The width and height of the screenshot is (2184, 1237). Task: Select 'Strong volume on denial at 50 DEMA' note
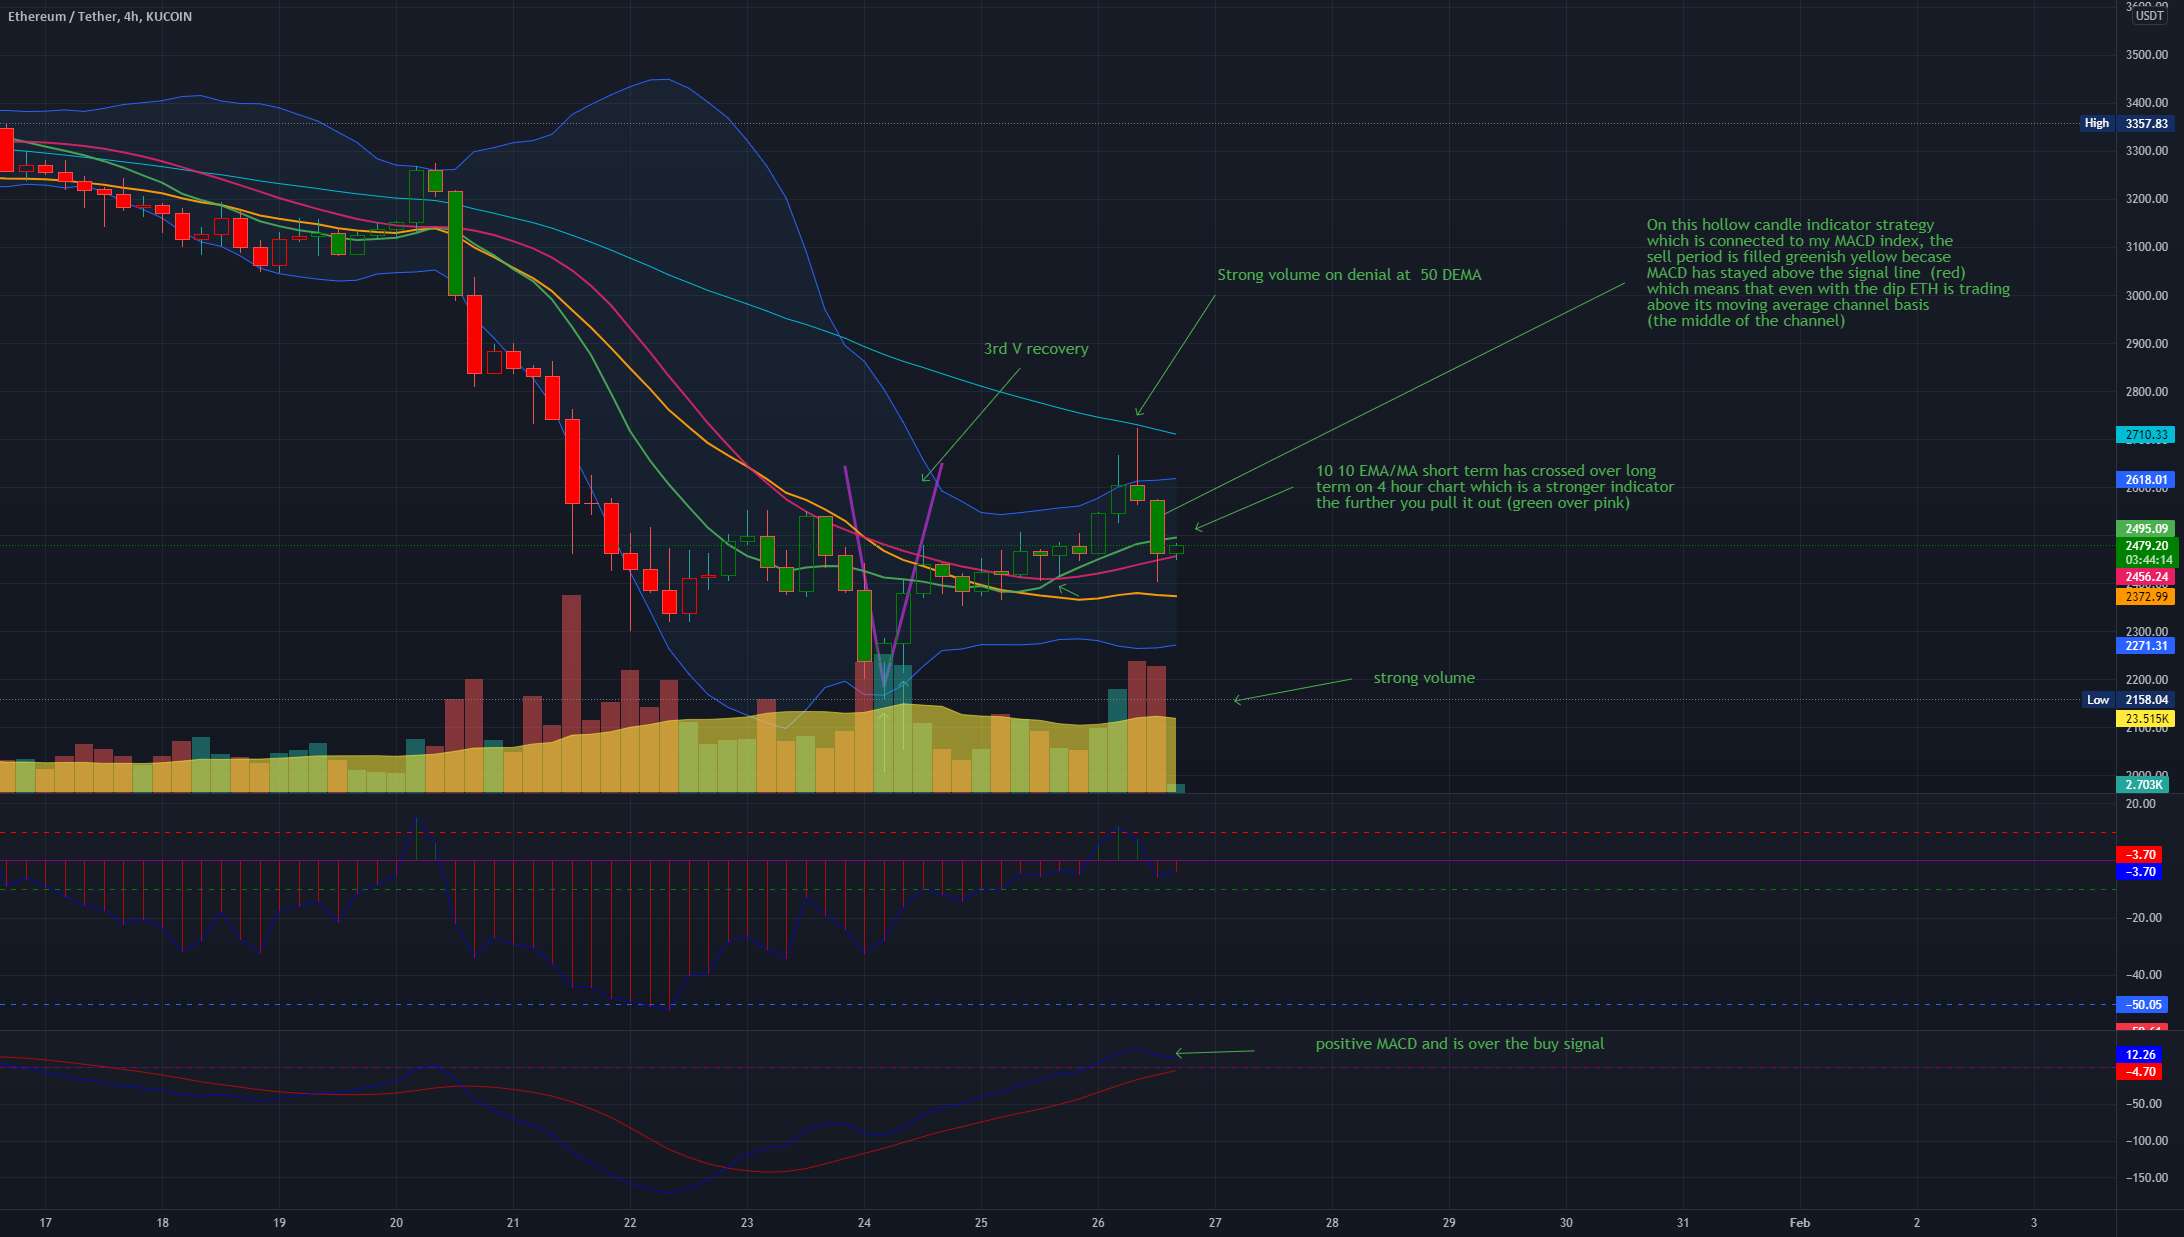click(x=1349, y=275)
